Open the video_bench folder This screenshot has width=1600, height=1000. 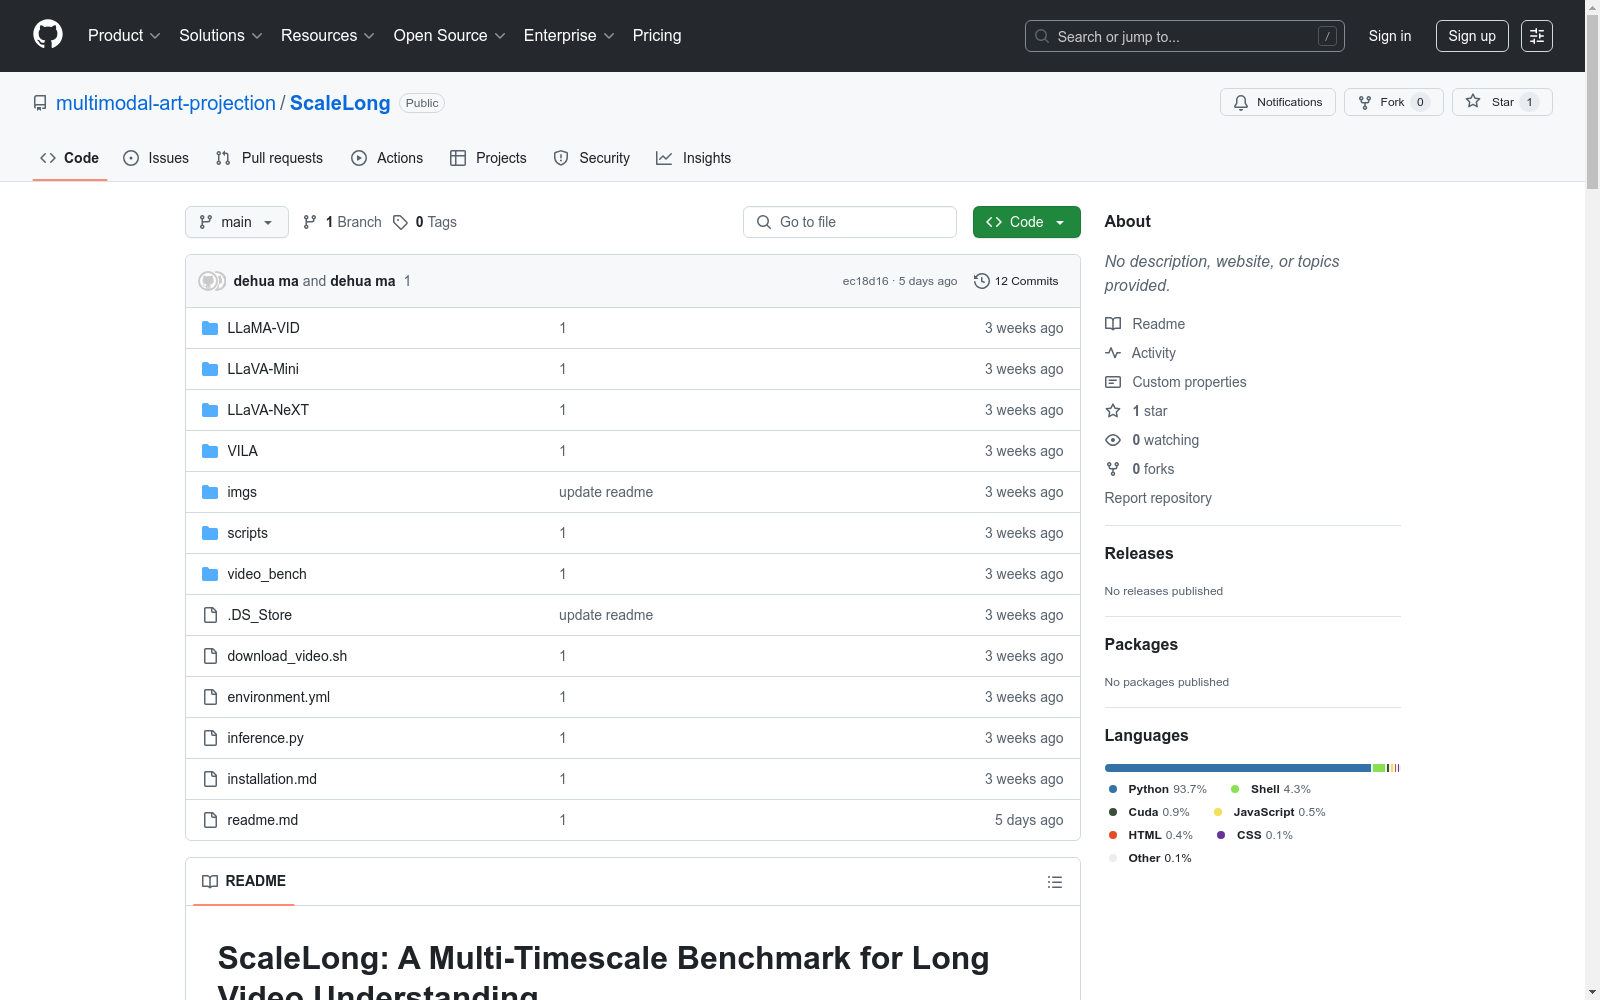[x=267, y=574]
